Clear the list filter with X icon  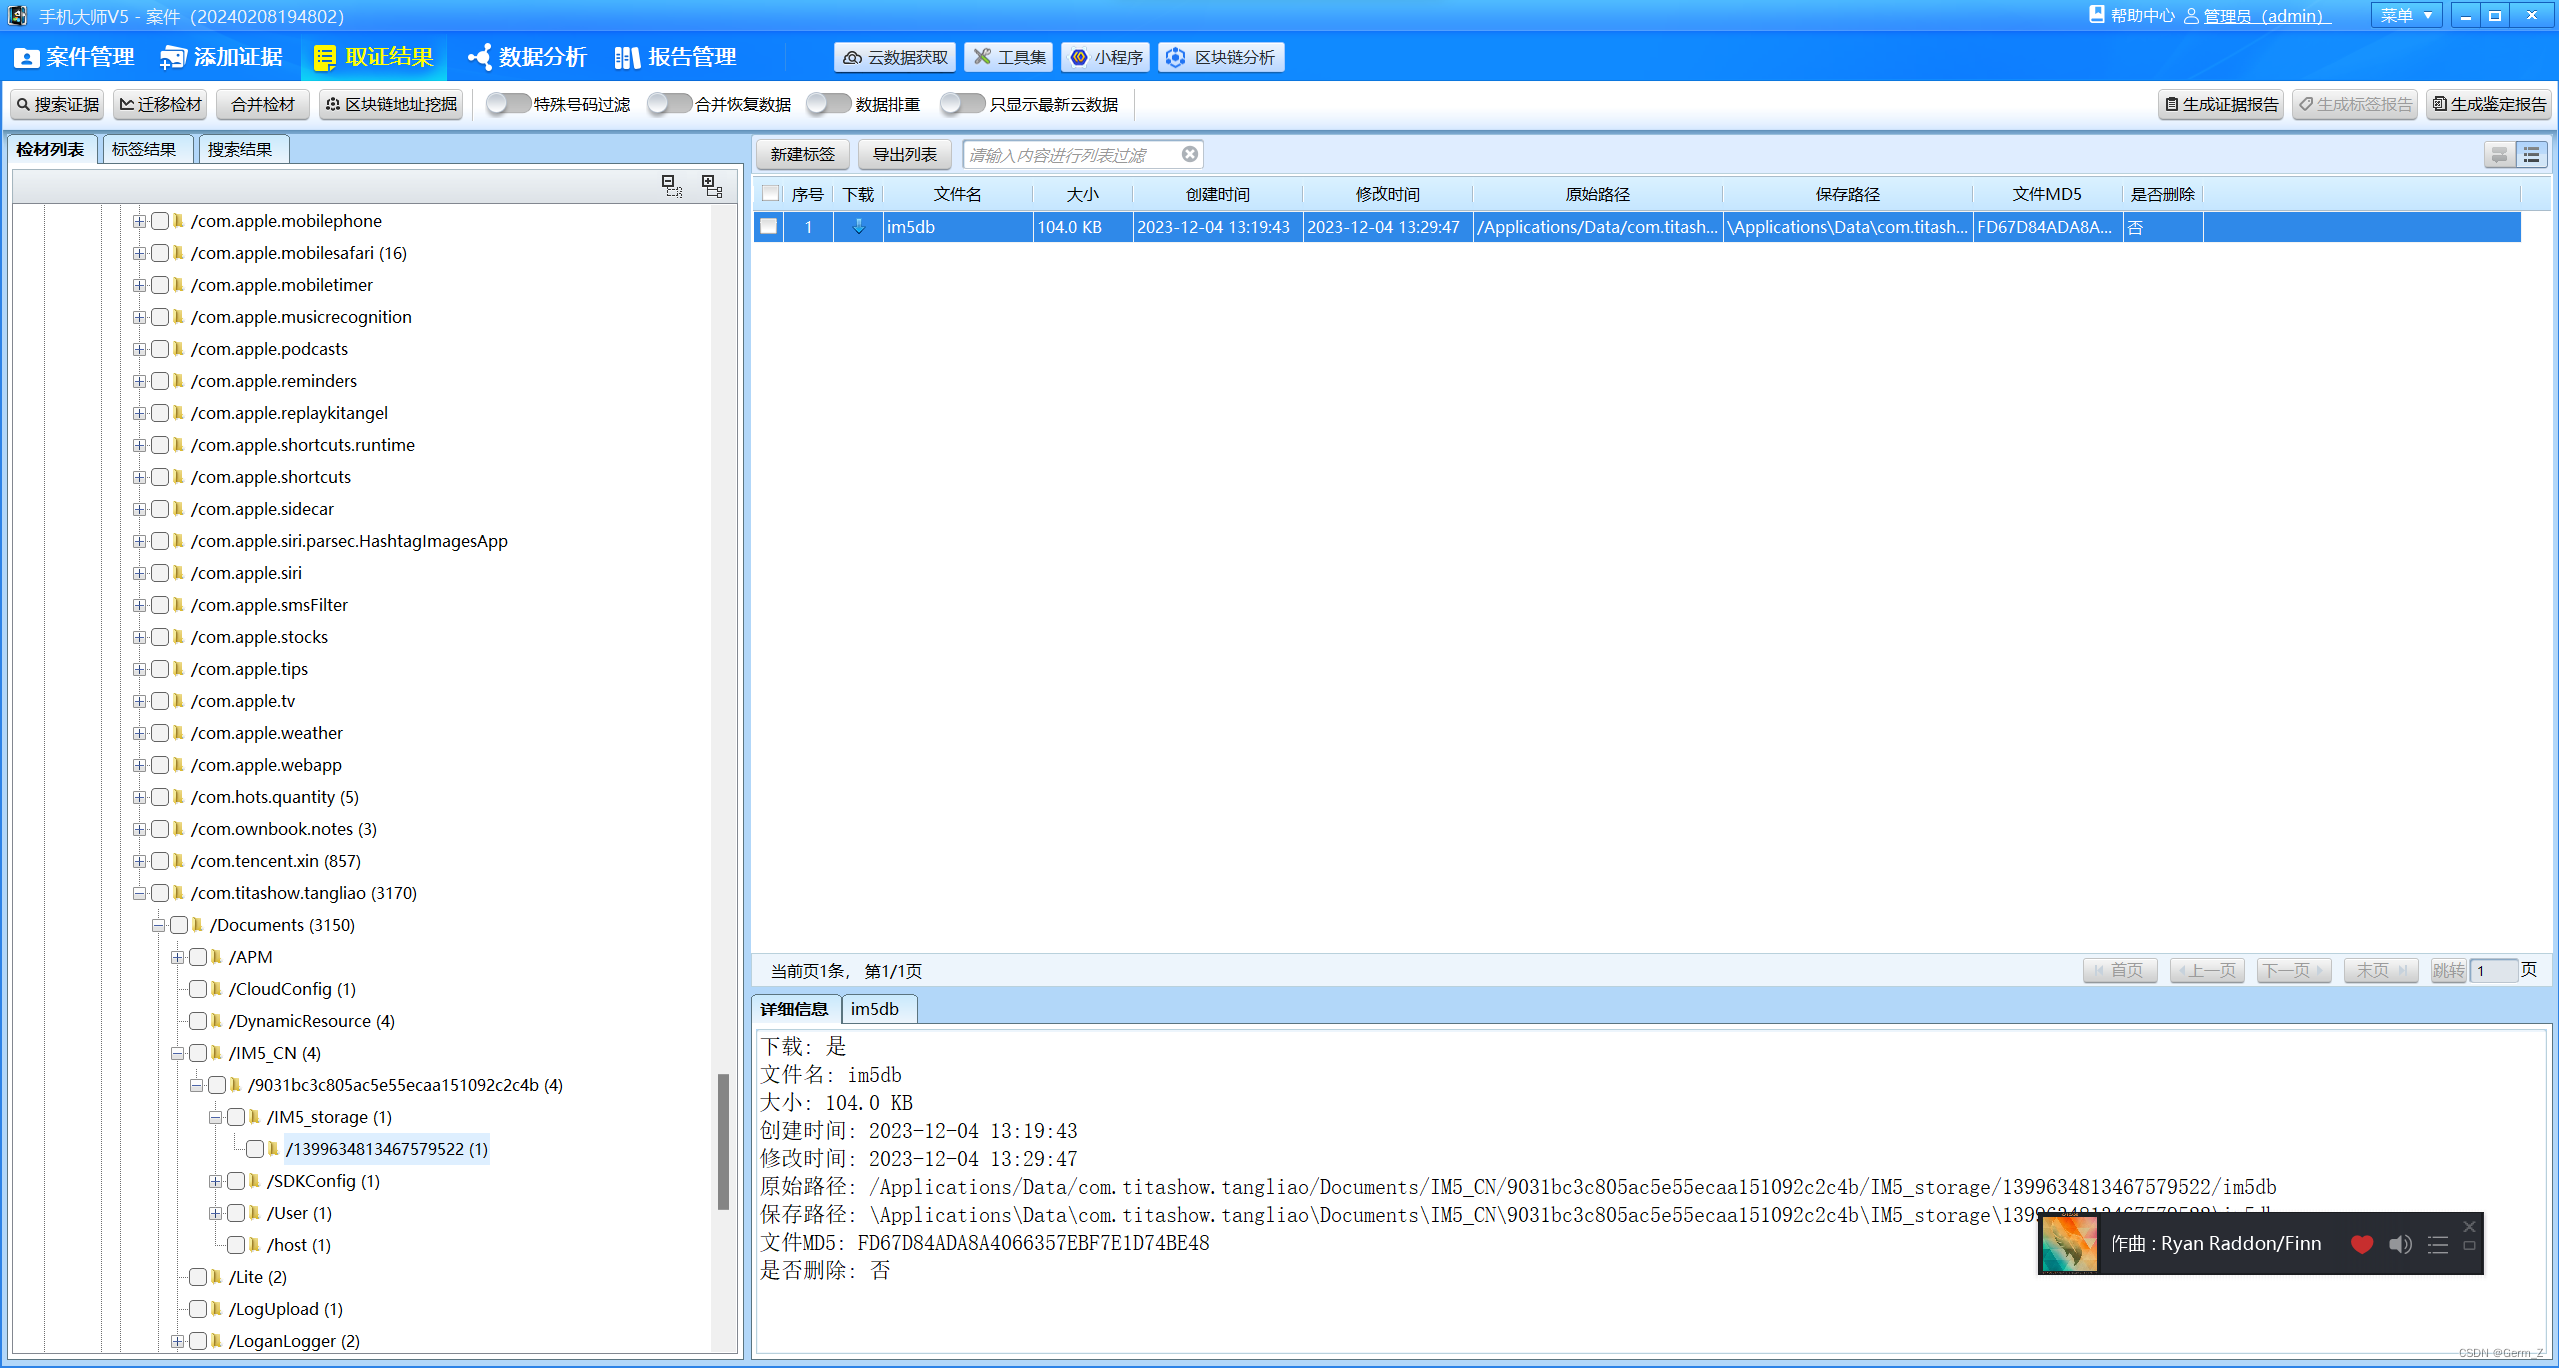[1189, 154]
